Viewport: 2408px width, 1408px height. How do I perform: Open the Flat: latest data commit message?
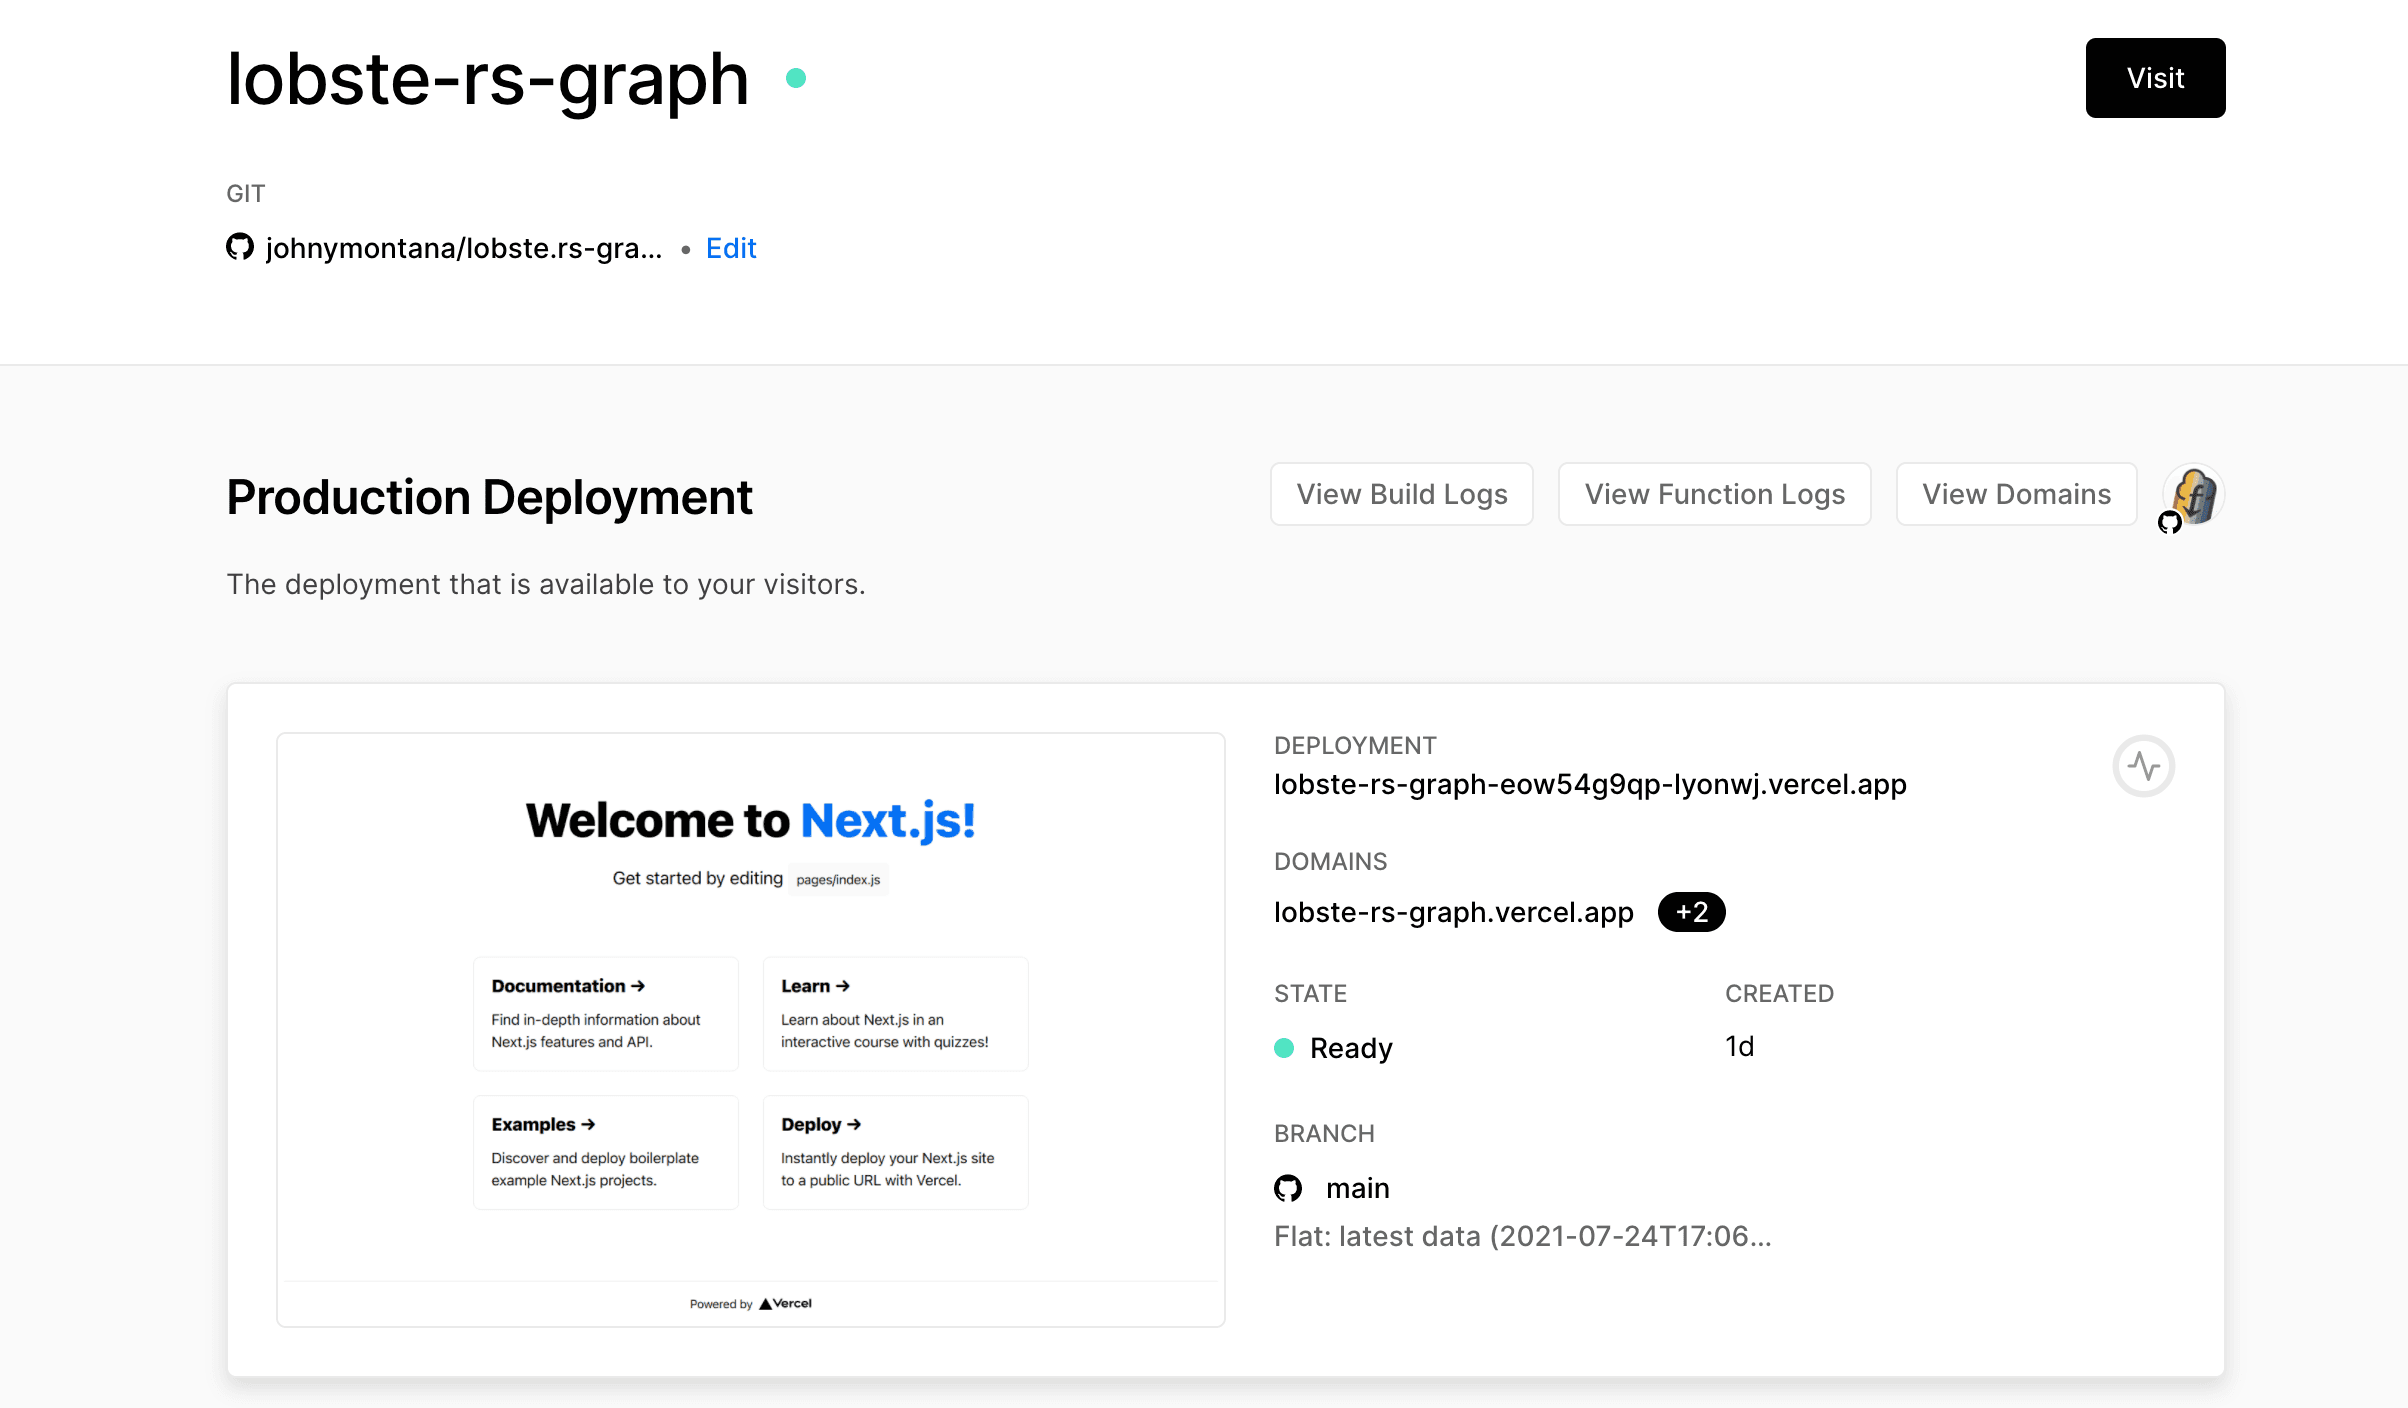pos(1522,1236)
